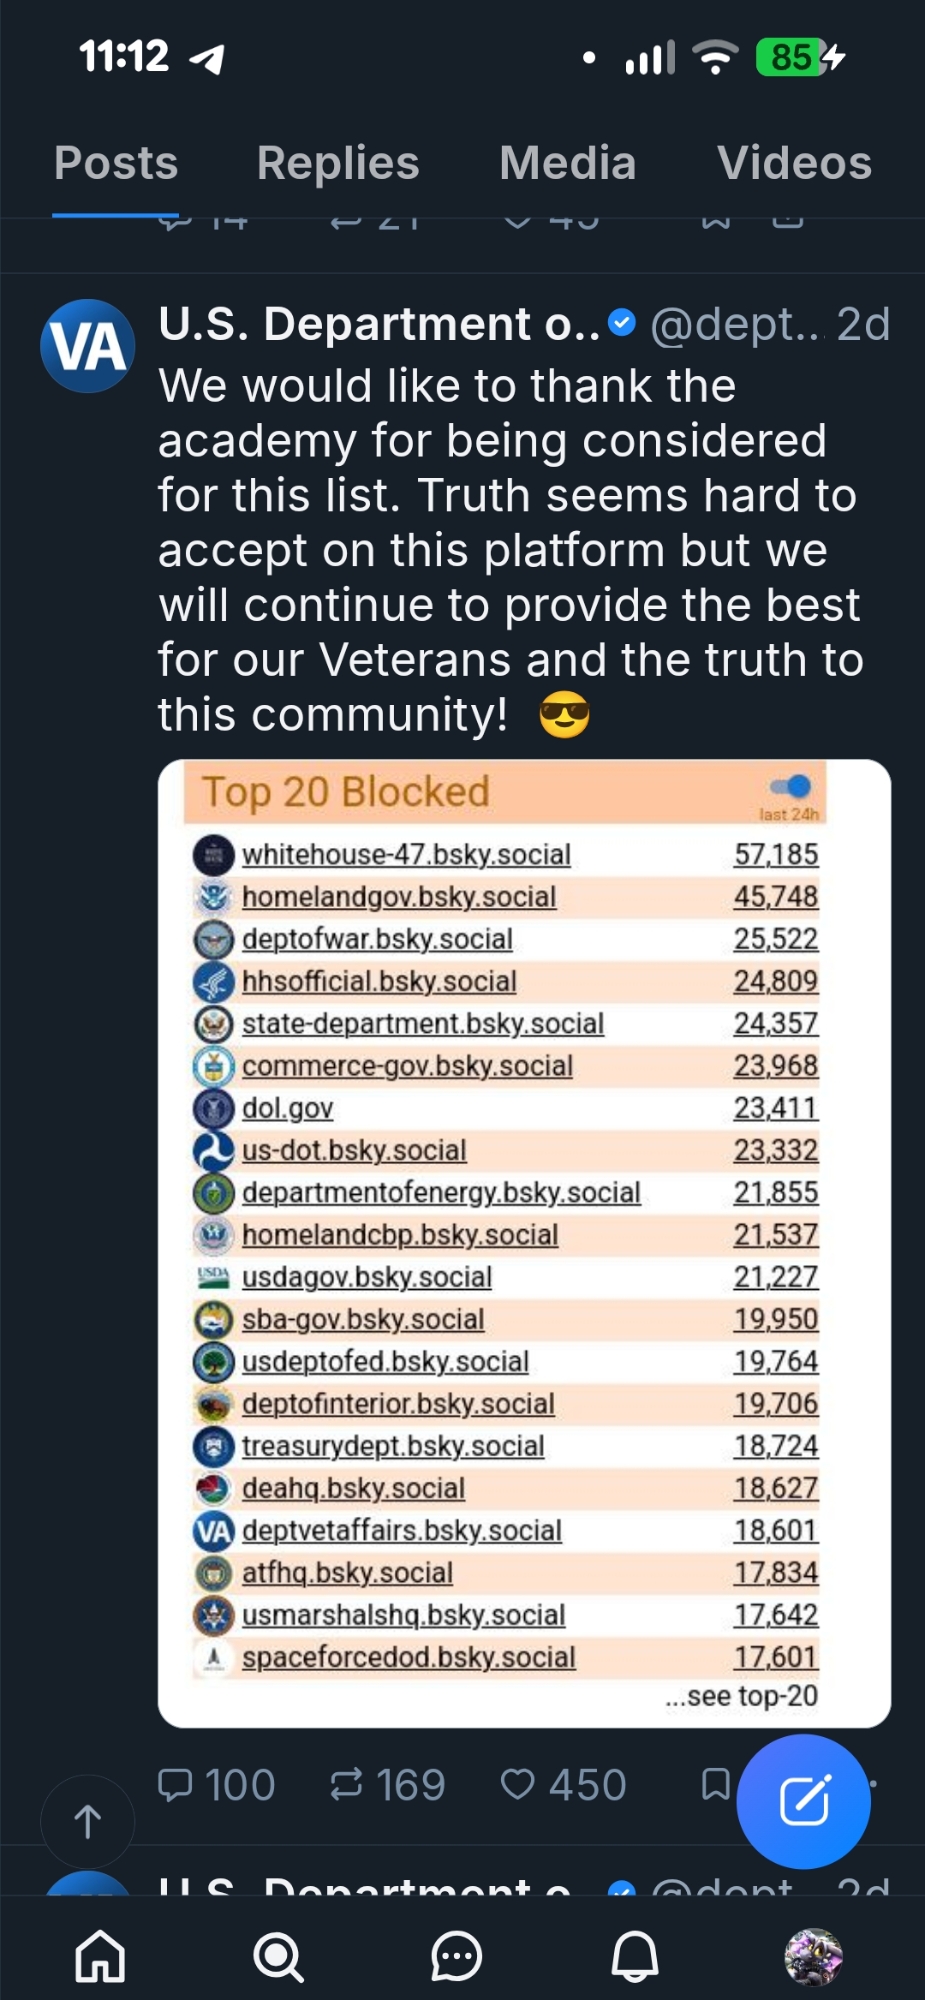The image size is (925, 2000).
Task: Like the post with heart icon
Action: coord(517,1784)
